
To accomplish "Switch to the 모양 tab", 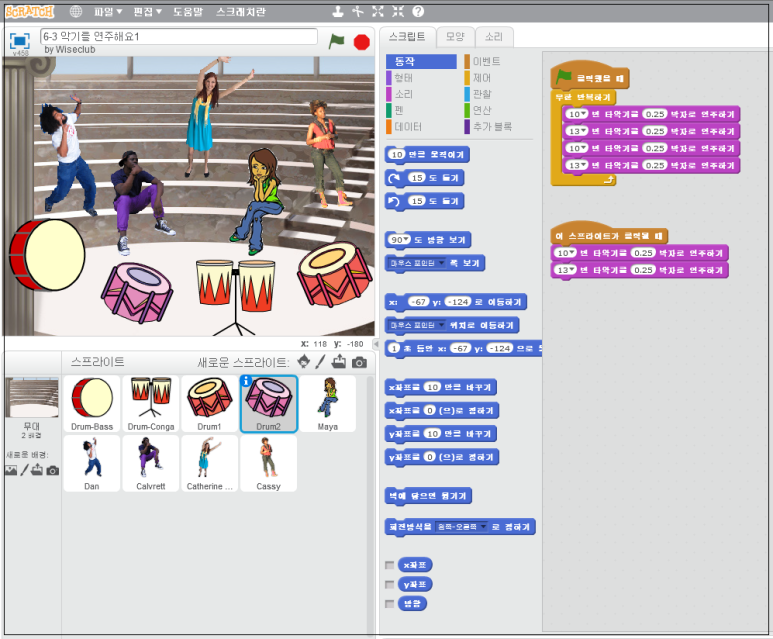I will 455,36.
